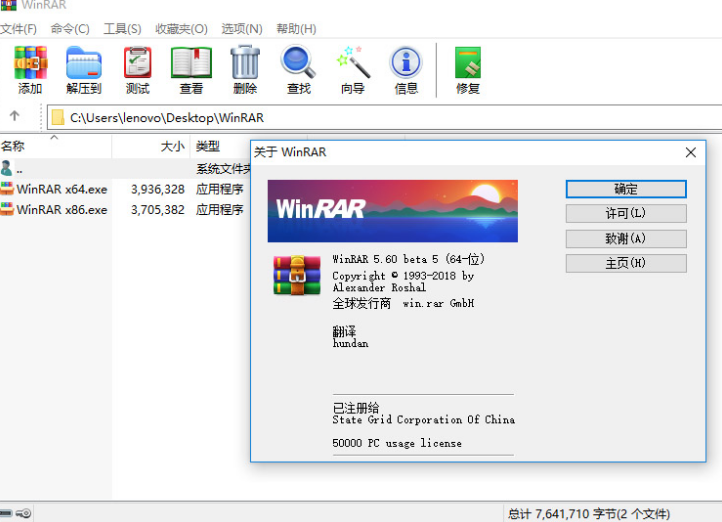Click the 信息 (Info) toolbar icon

[406, 70]
